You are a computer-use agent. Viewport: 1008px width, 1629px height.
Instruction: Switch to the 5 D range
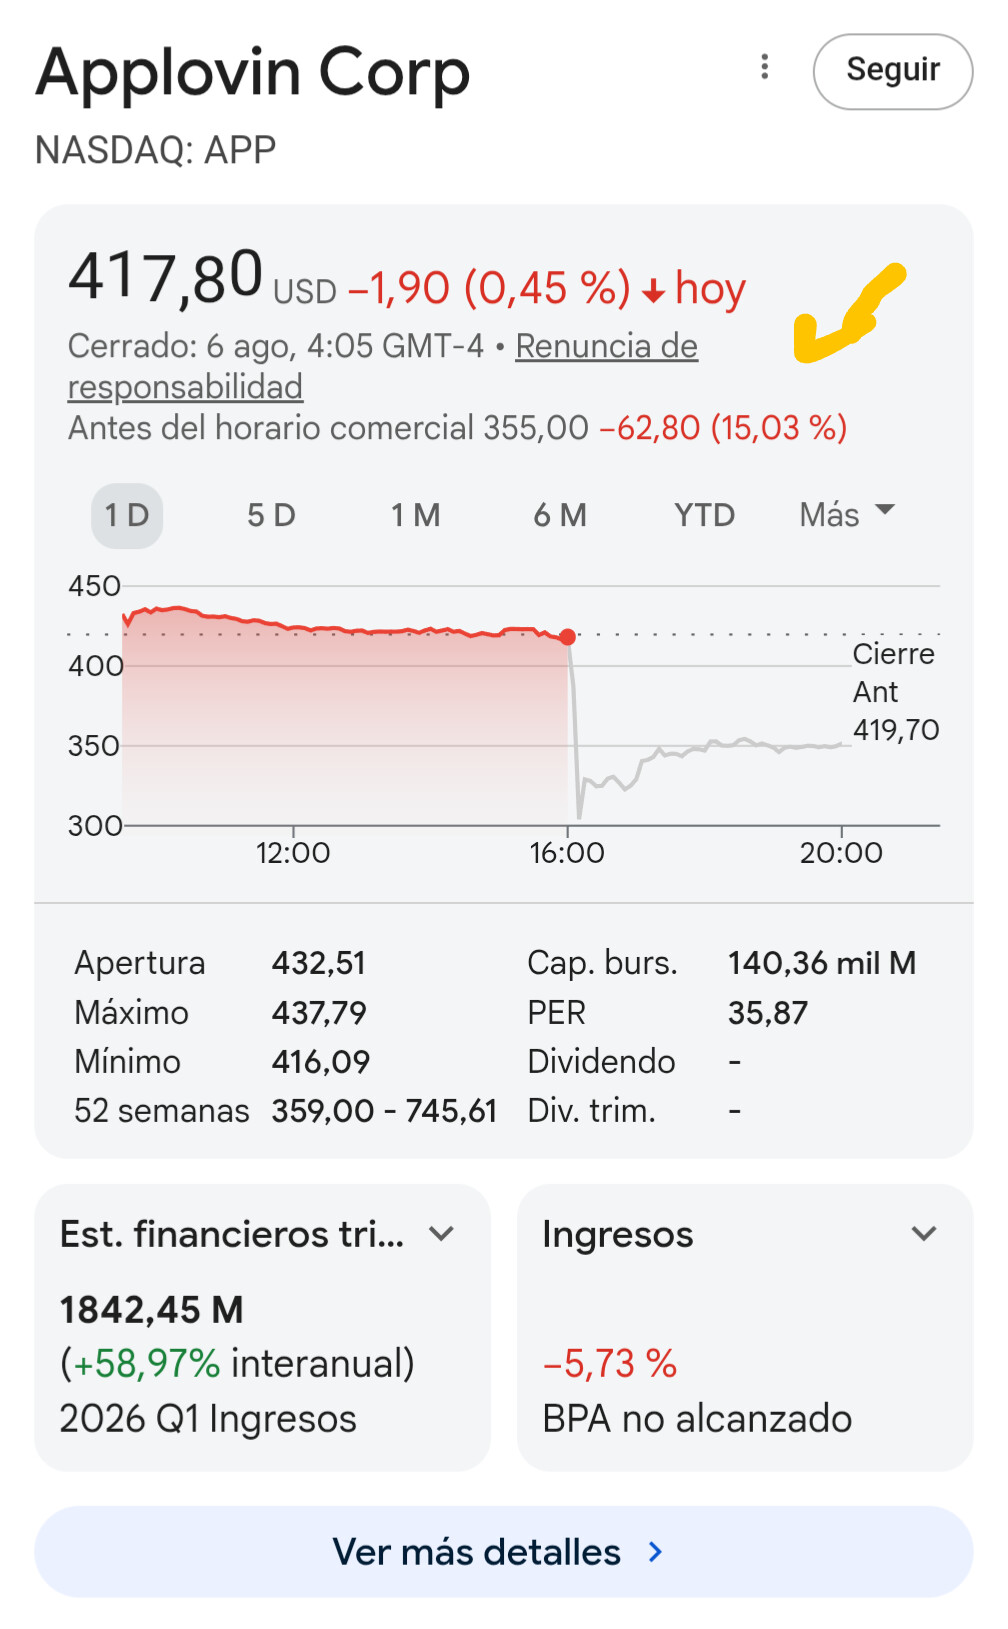coord(271,515)
